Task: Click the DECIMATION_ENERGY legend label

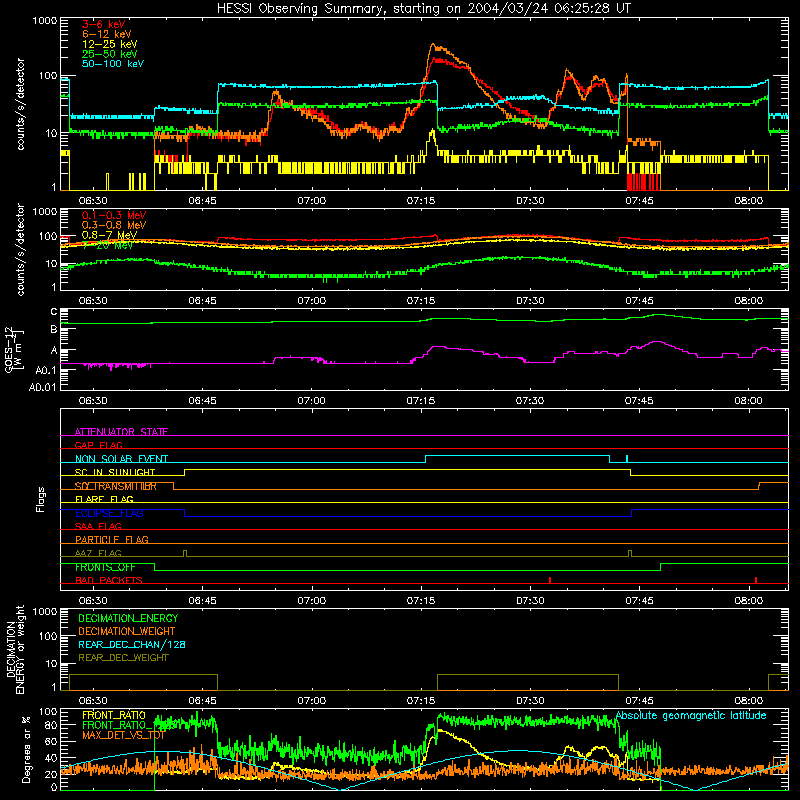Action: pyautogui.click(x=128, y=618)
